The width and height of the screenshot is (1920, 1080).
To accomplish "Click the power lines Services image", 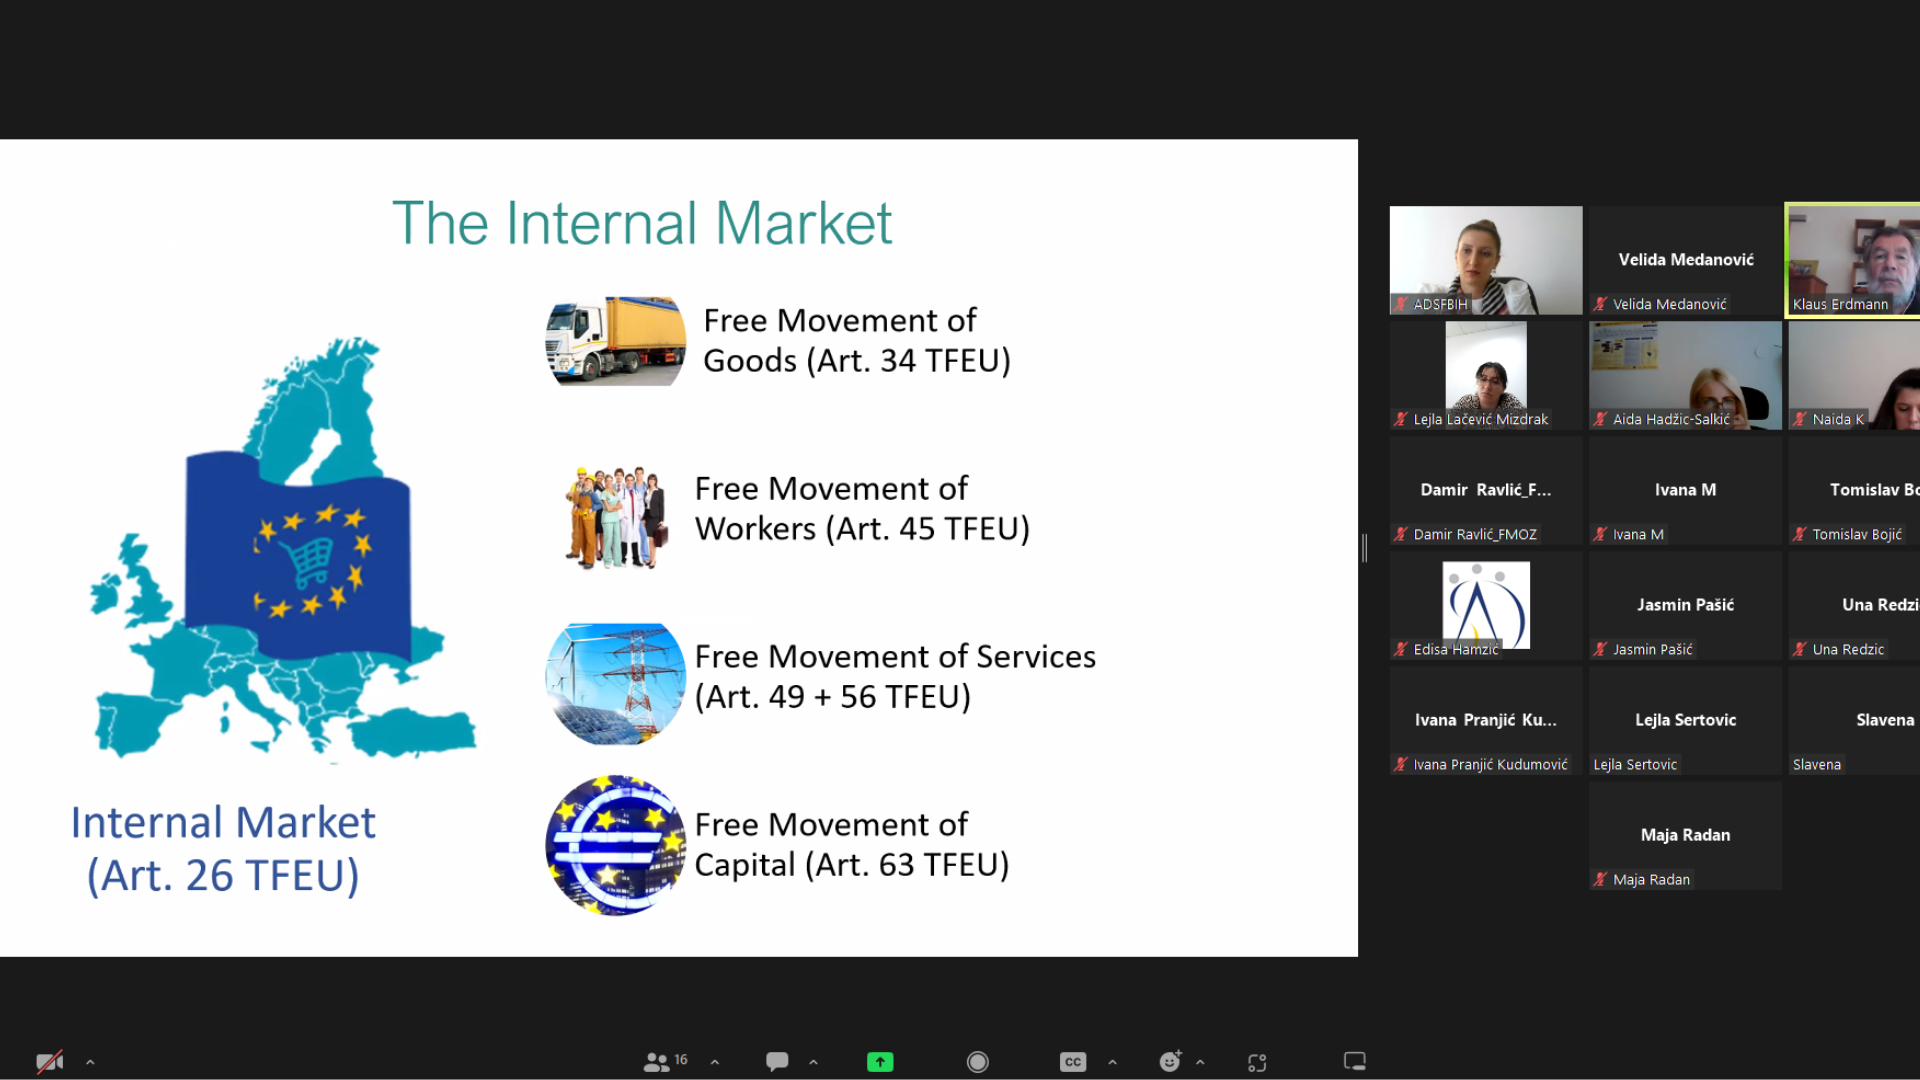I will [615, 684].
